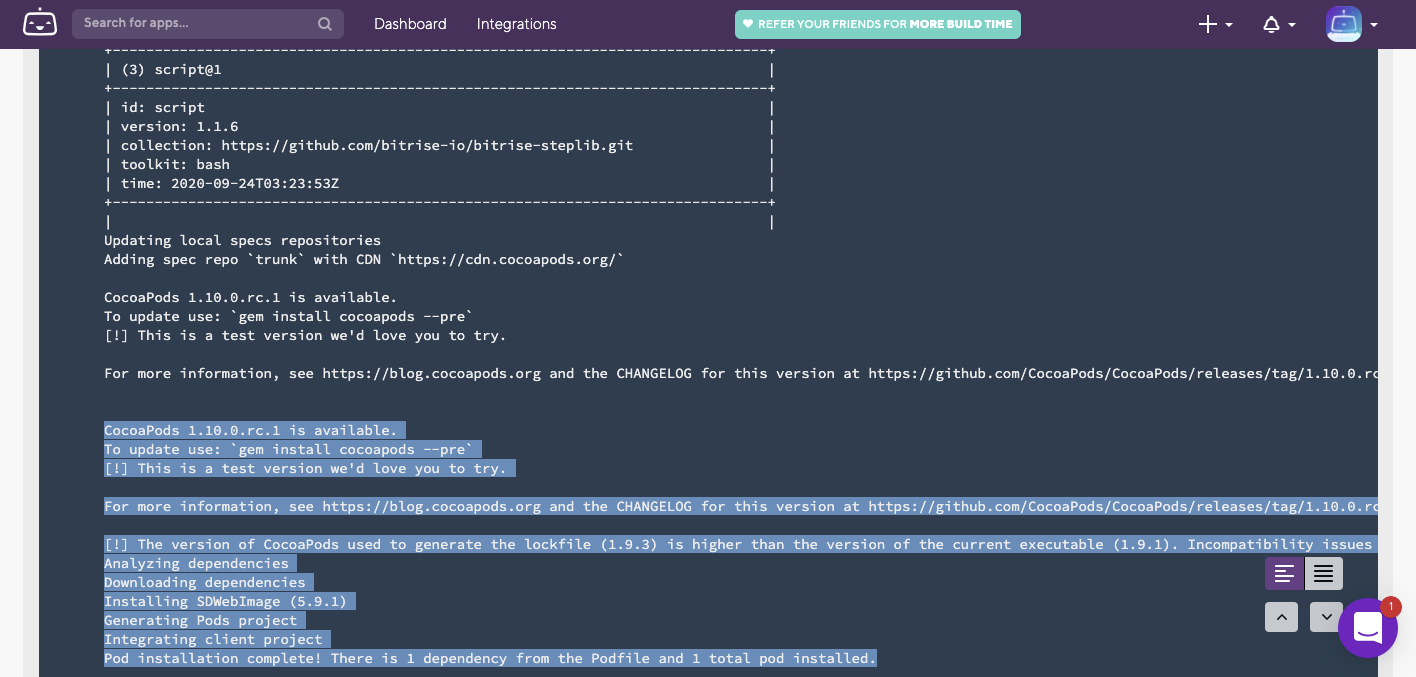Expand the caret beside the avatar

pyautogui.click(x=1374, y=25)
